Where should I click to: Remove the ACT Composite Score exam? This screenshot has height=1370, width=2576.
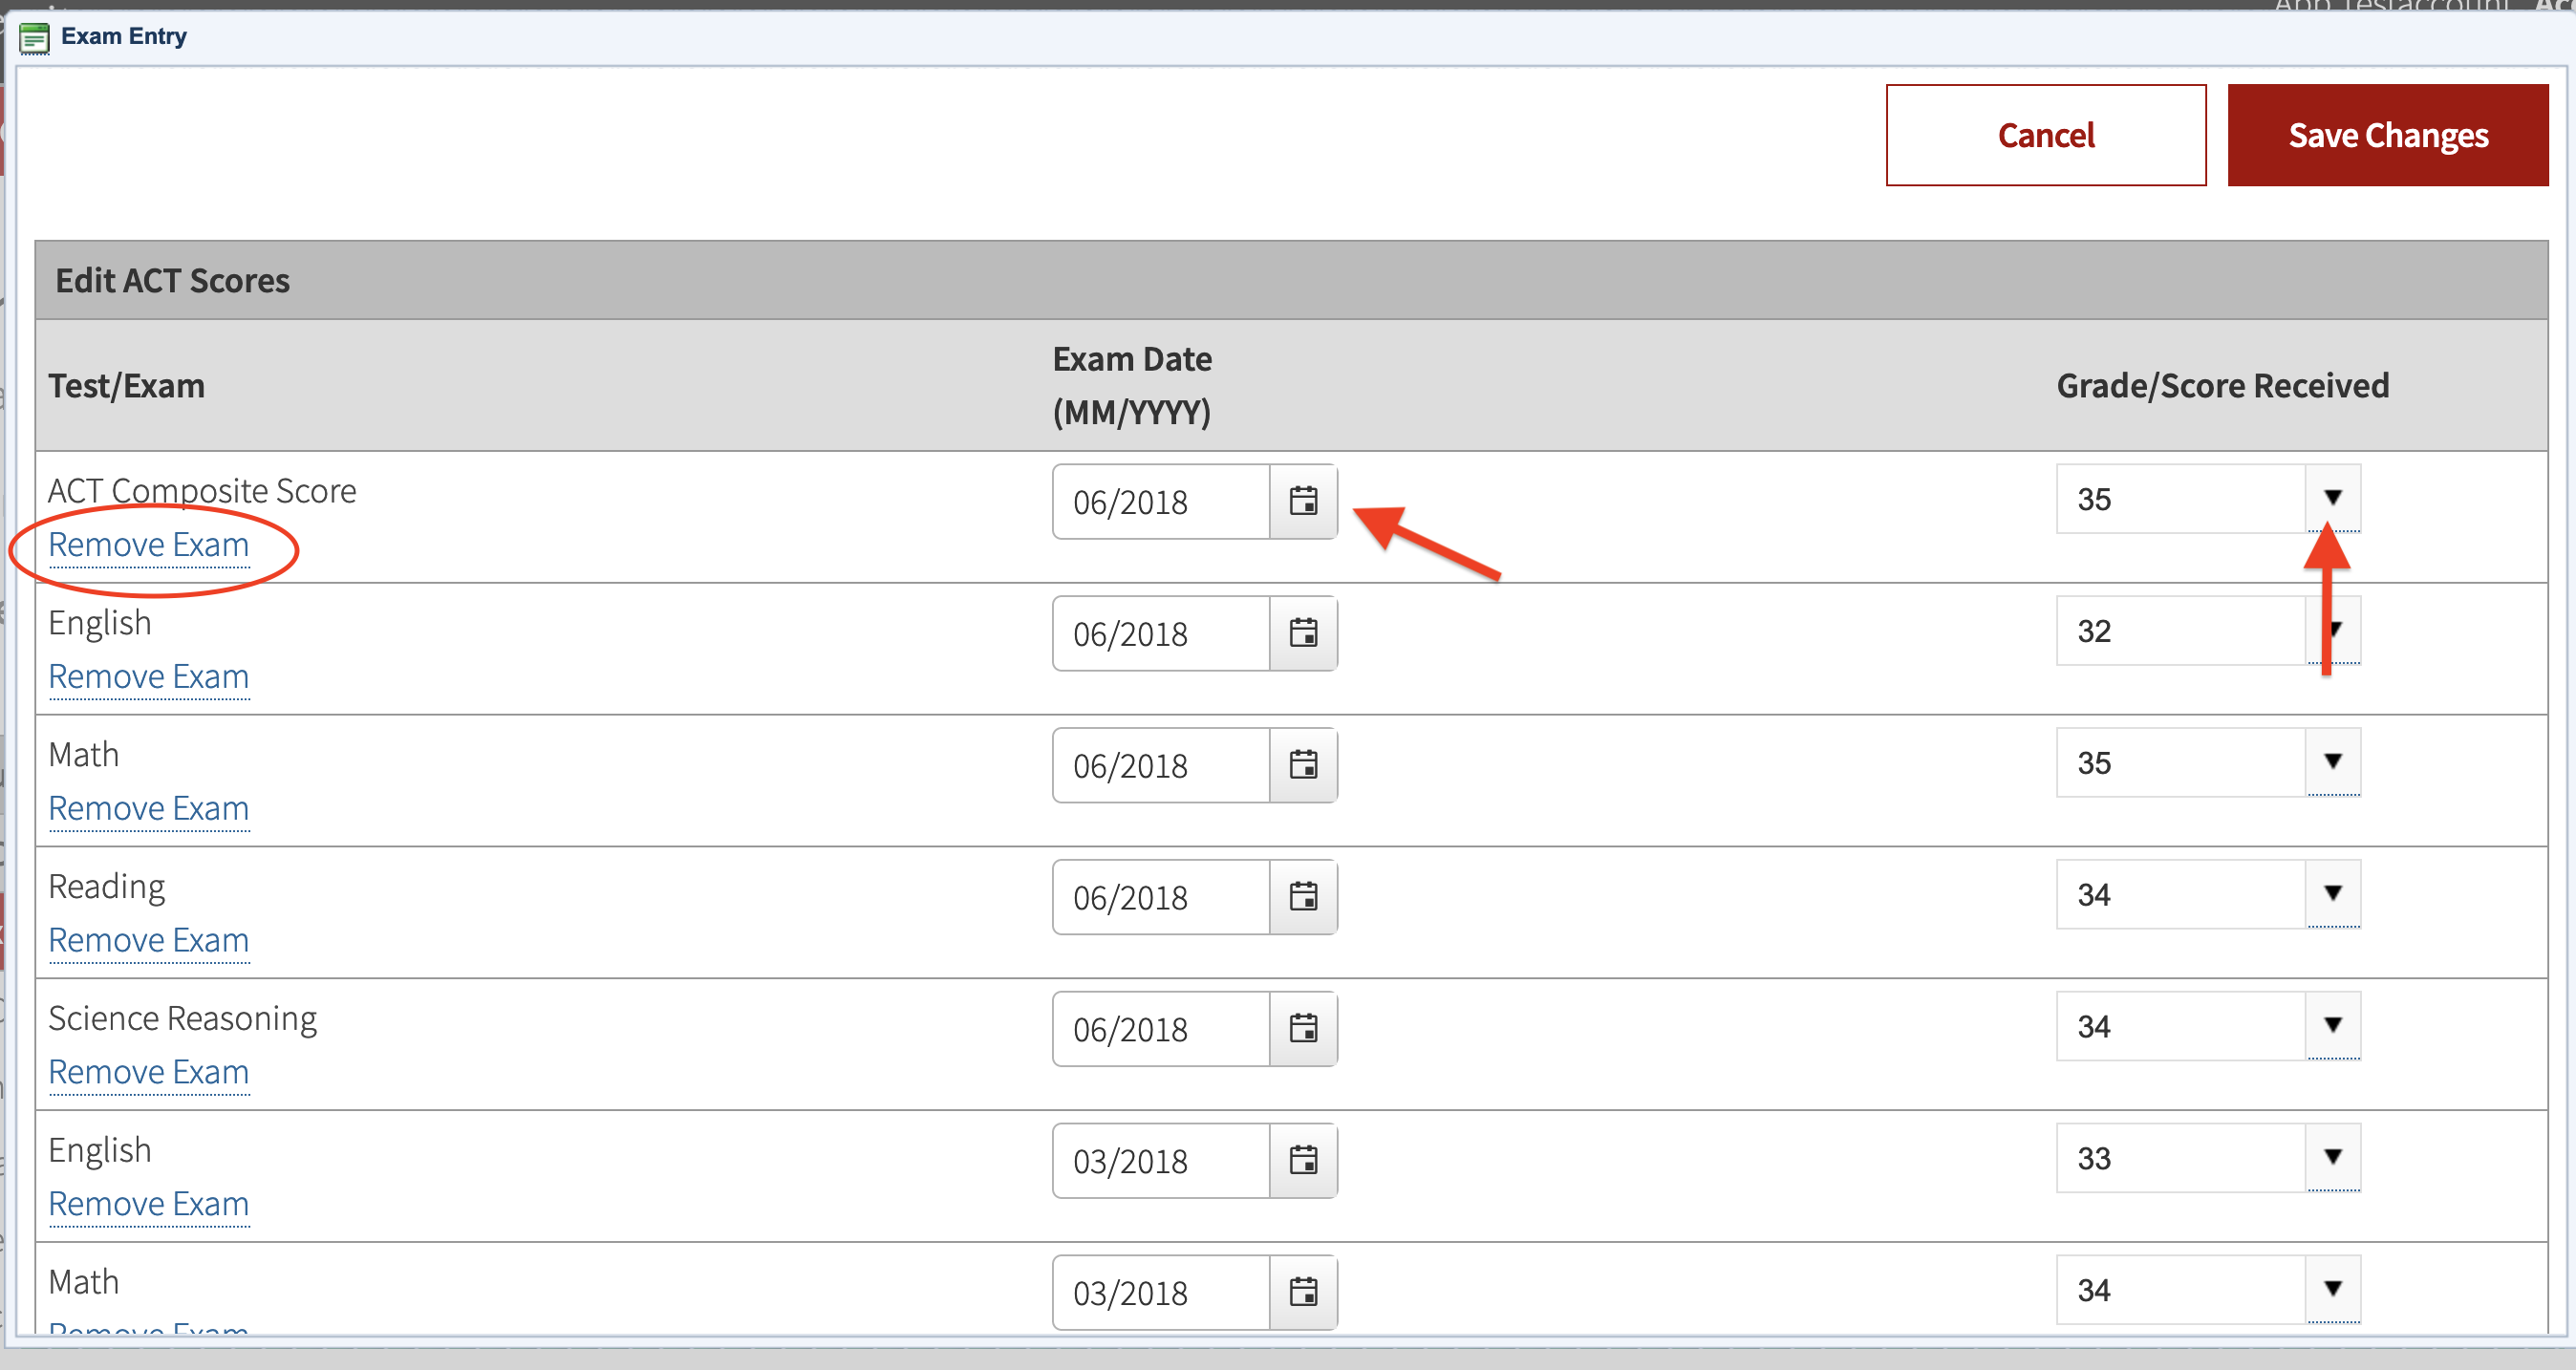click(x=149, y=545)
